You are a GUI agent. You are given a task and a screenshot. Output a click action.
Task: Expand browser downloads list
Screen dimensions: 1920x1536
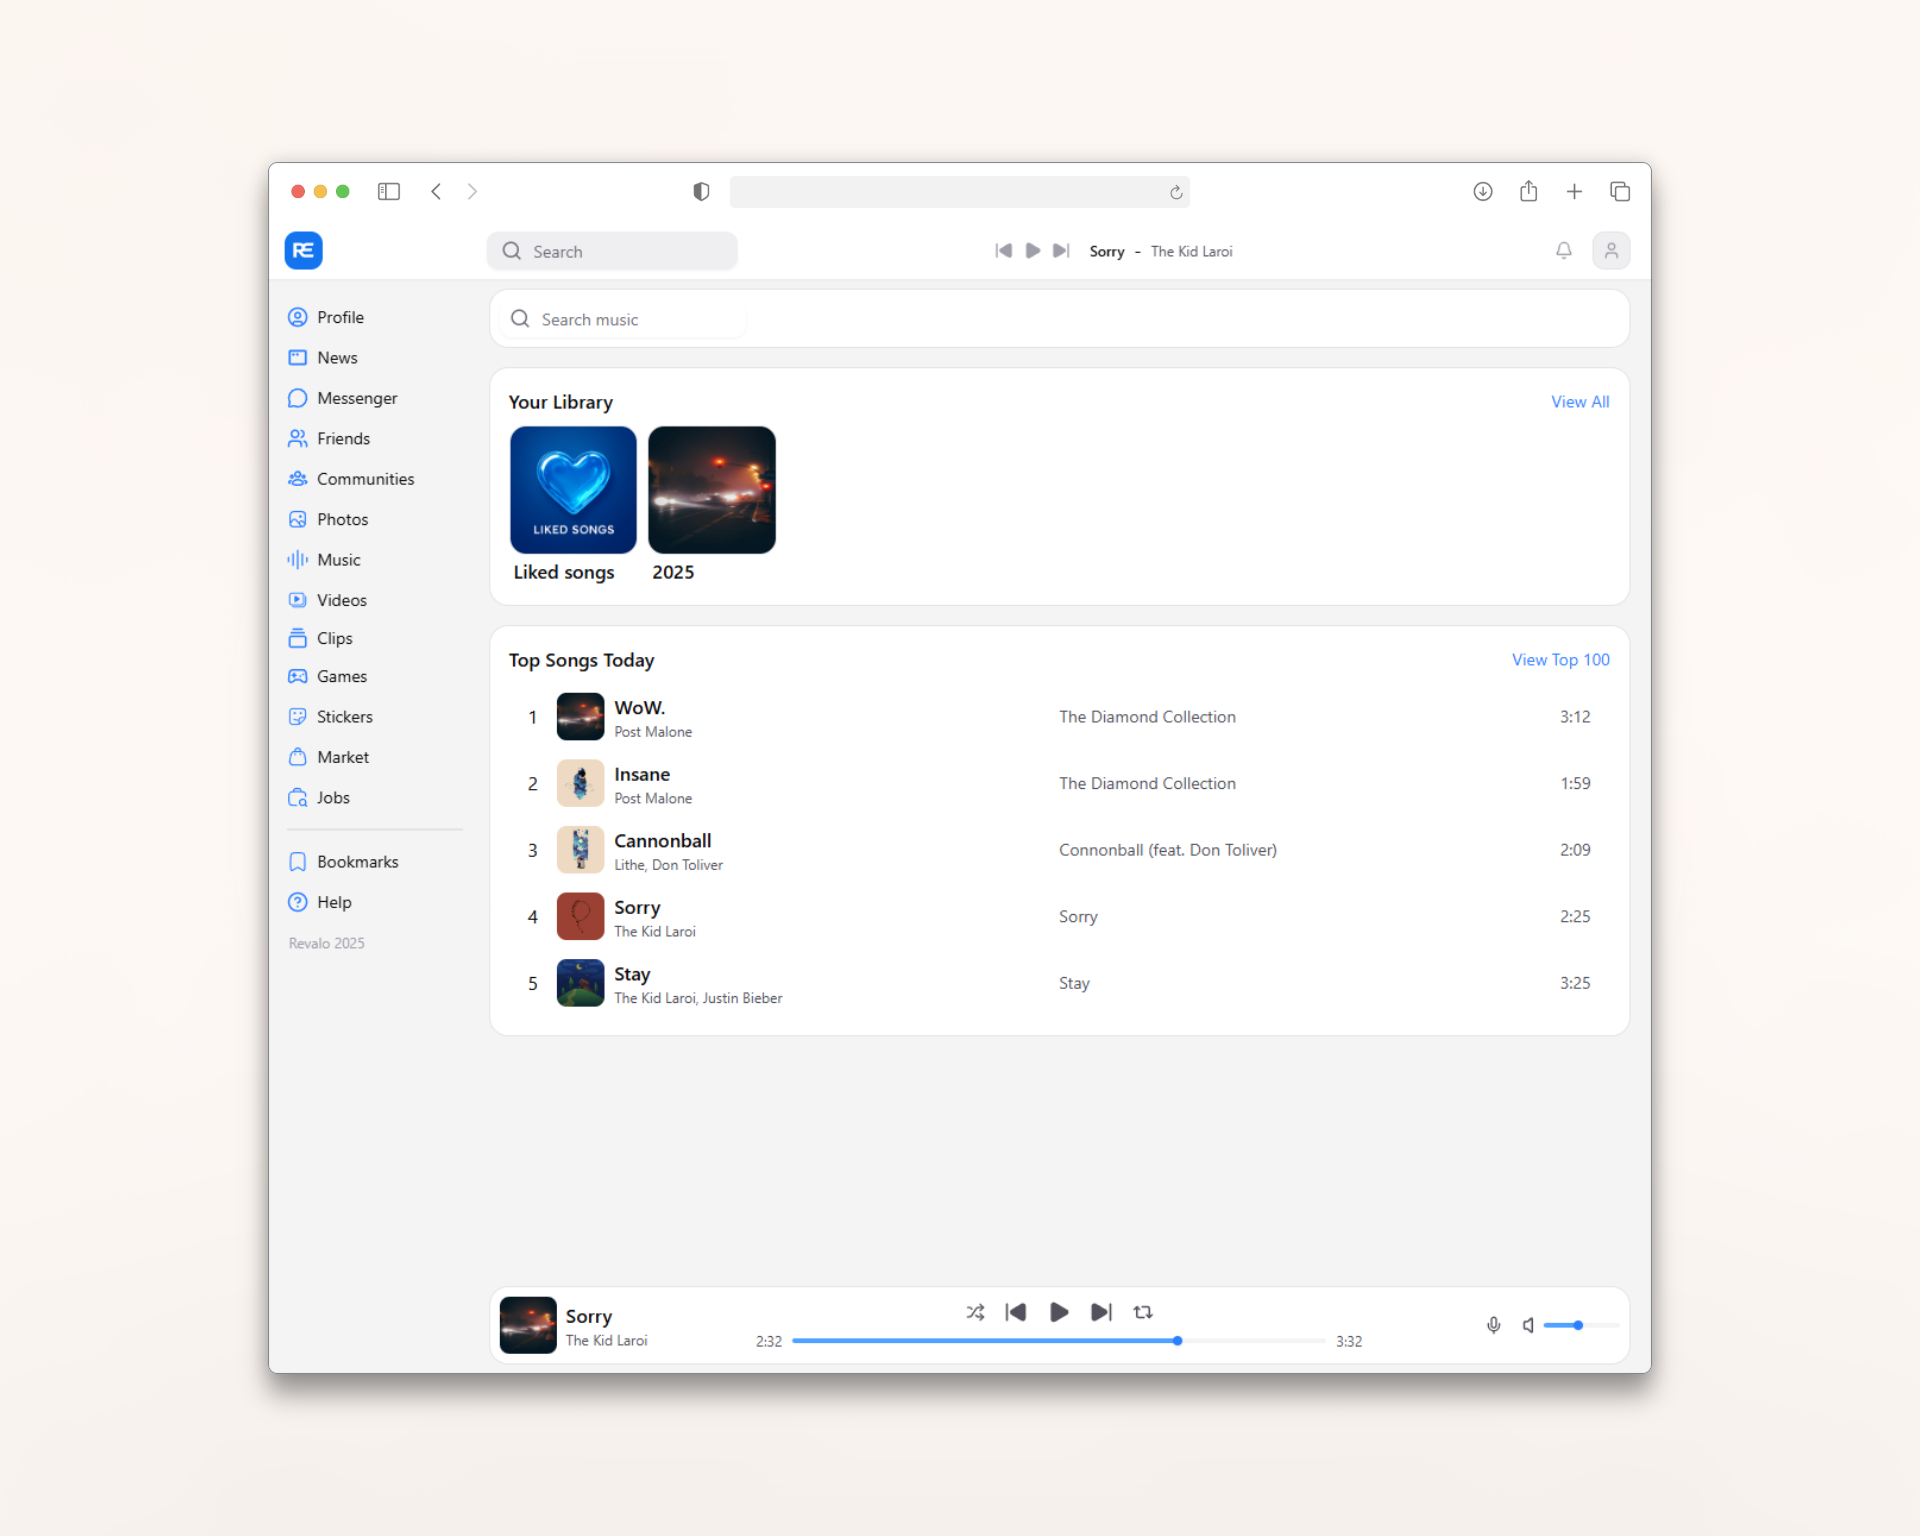pyautogui.click(x=1482, y=191)
